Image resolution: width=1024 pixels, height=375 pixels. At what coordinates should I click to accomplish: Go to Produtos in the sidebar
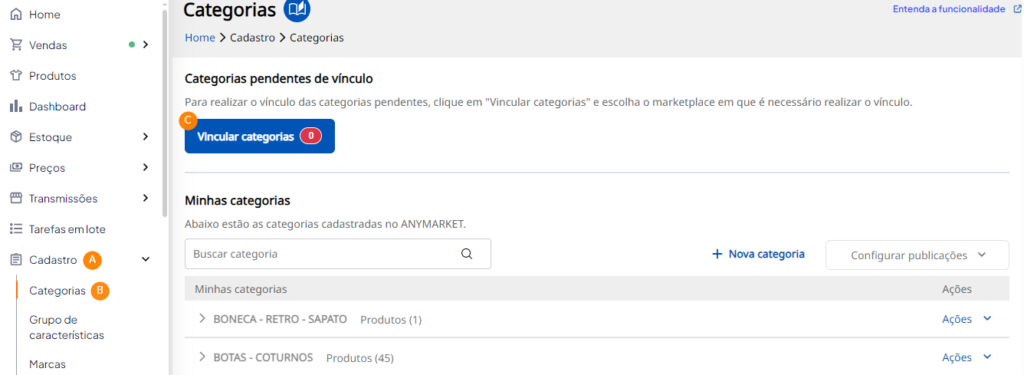pos(52,76)
